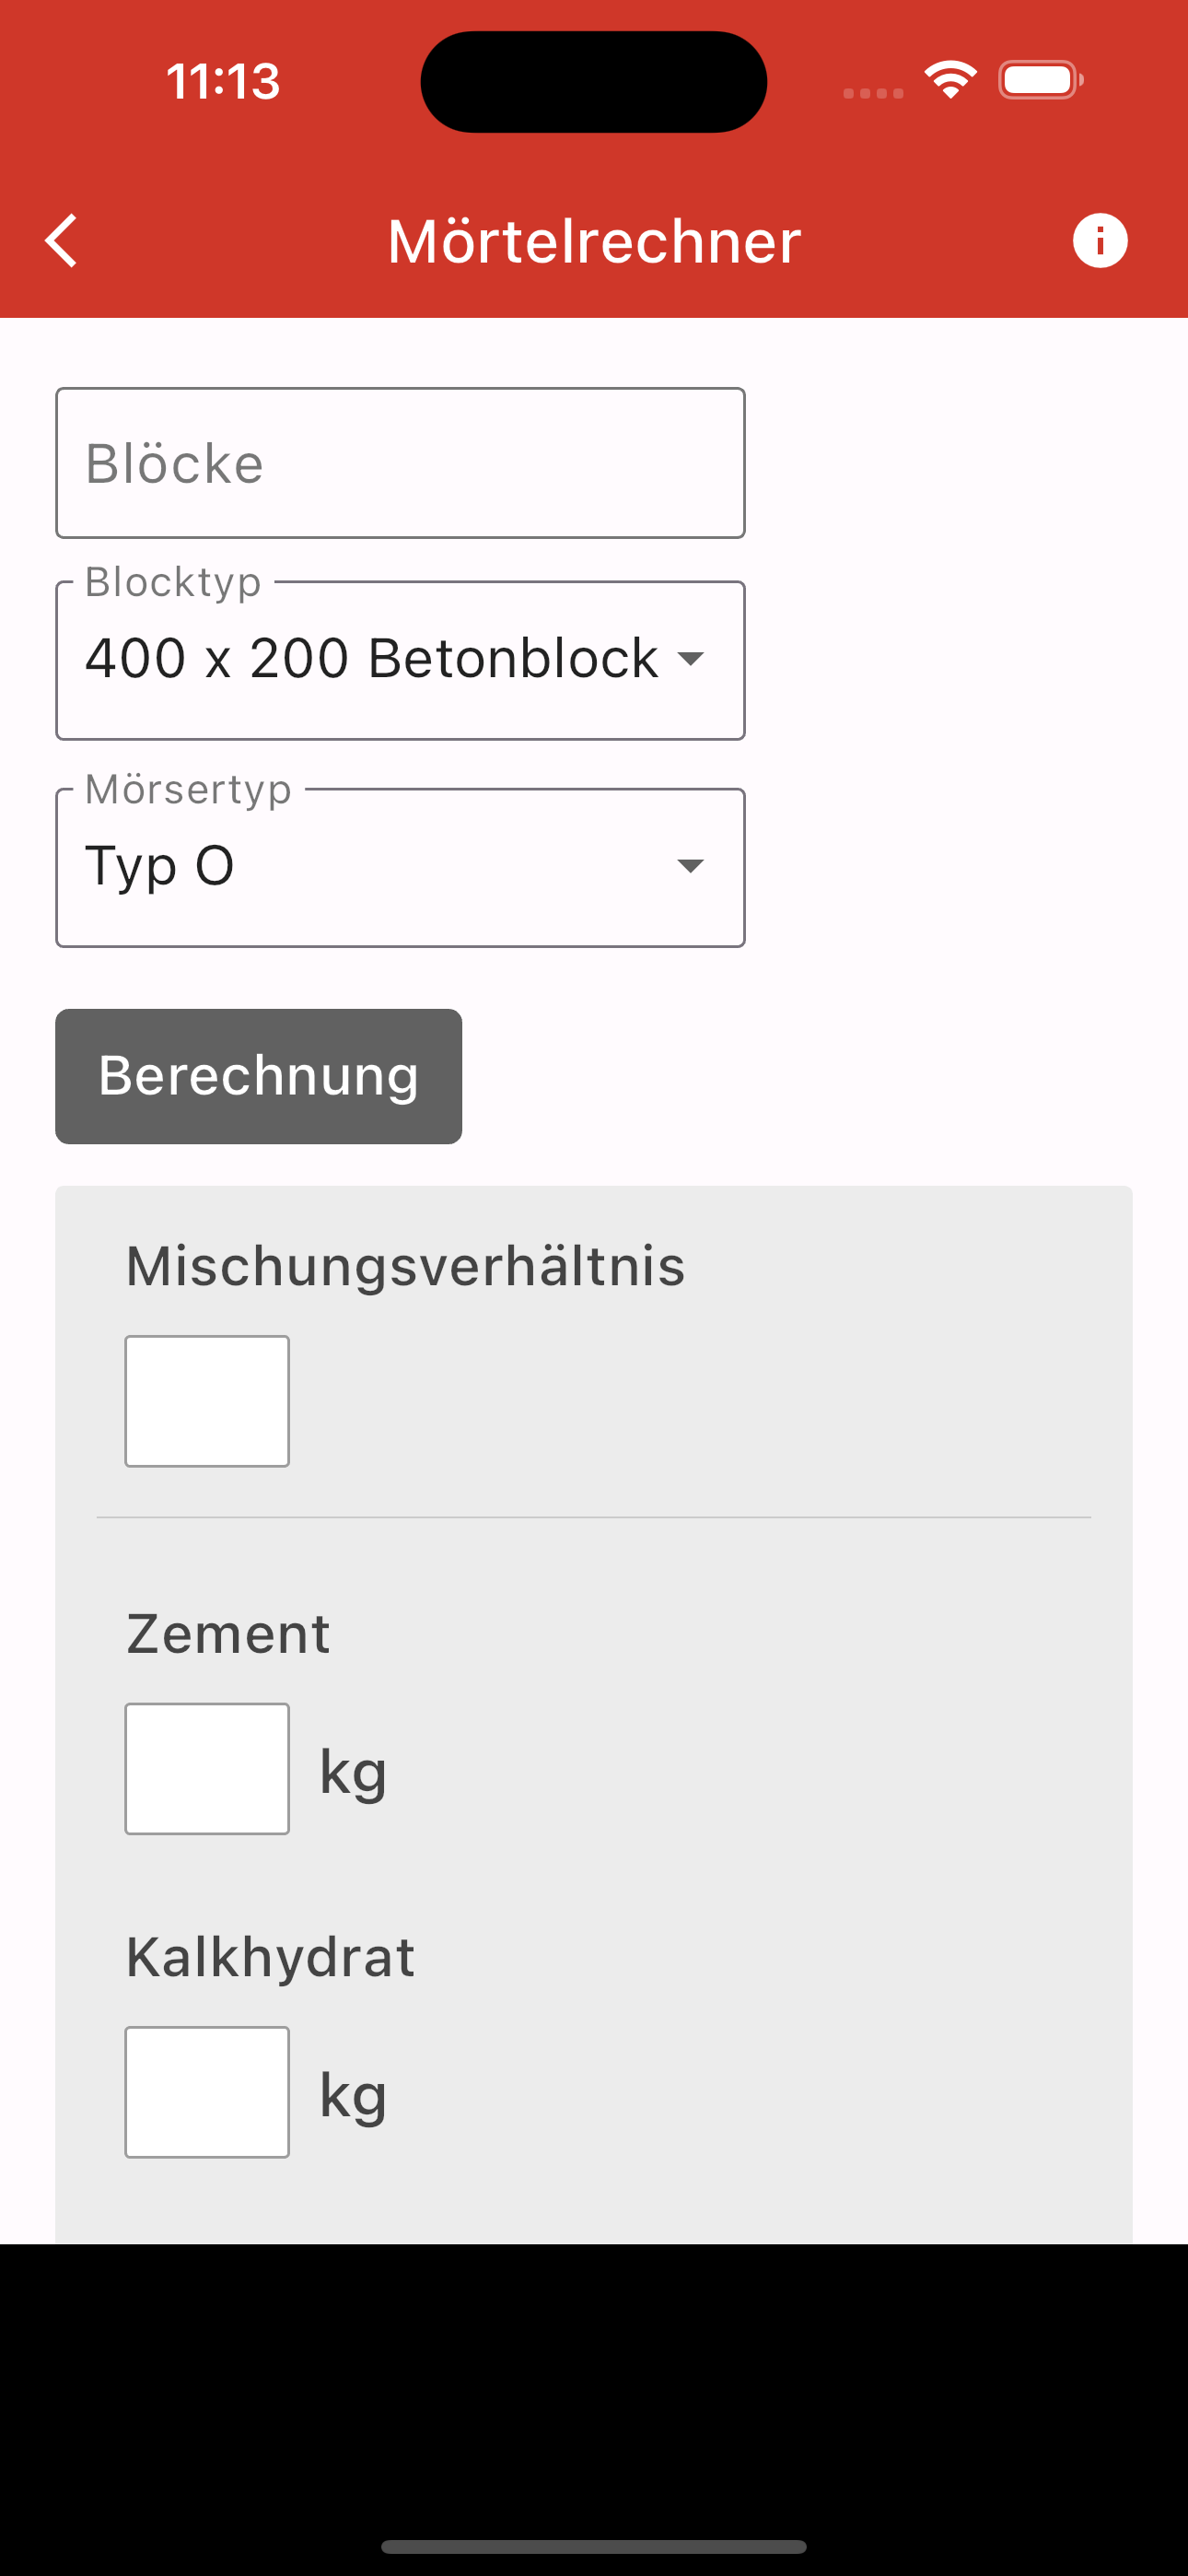Open the Blocktyp dropdown

coord(400,660)
